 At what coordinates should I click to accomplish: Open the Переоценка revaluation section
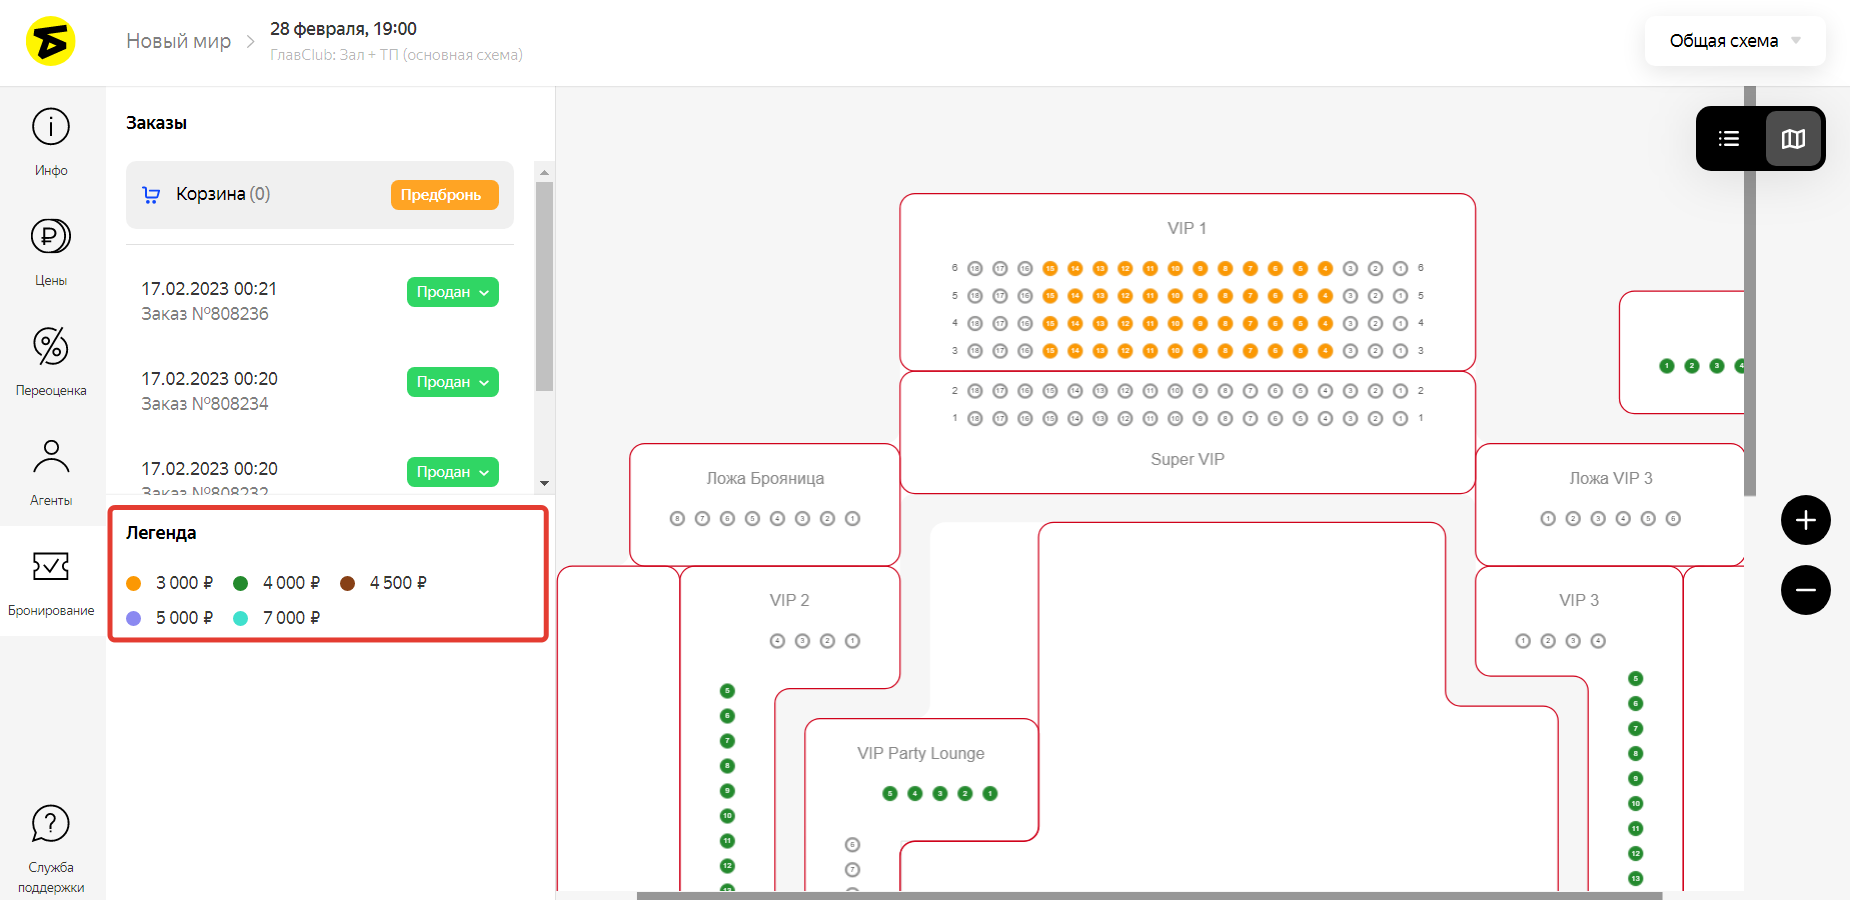(51, 362)
